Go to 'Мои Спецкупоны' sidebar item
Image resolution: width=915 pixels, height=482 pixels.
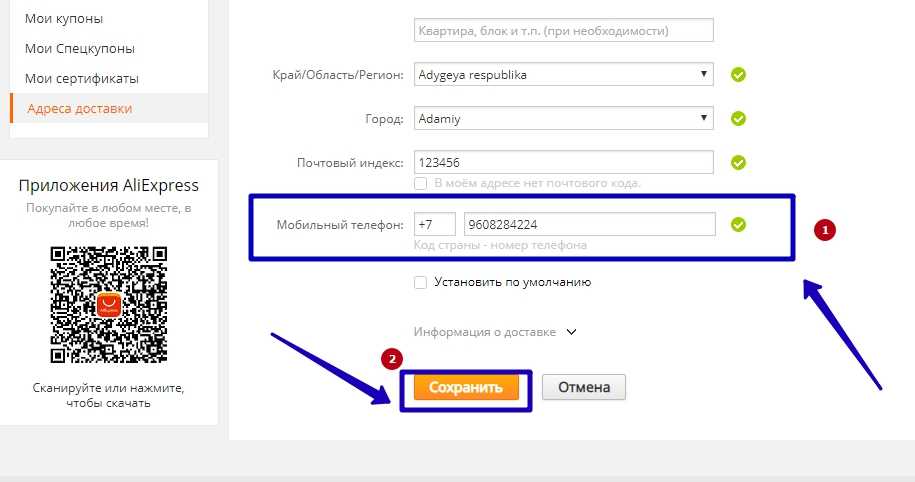pos(80,48)
